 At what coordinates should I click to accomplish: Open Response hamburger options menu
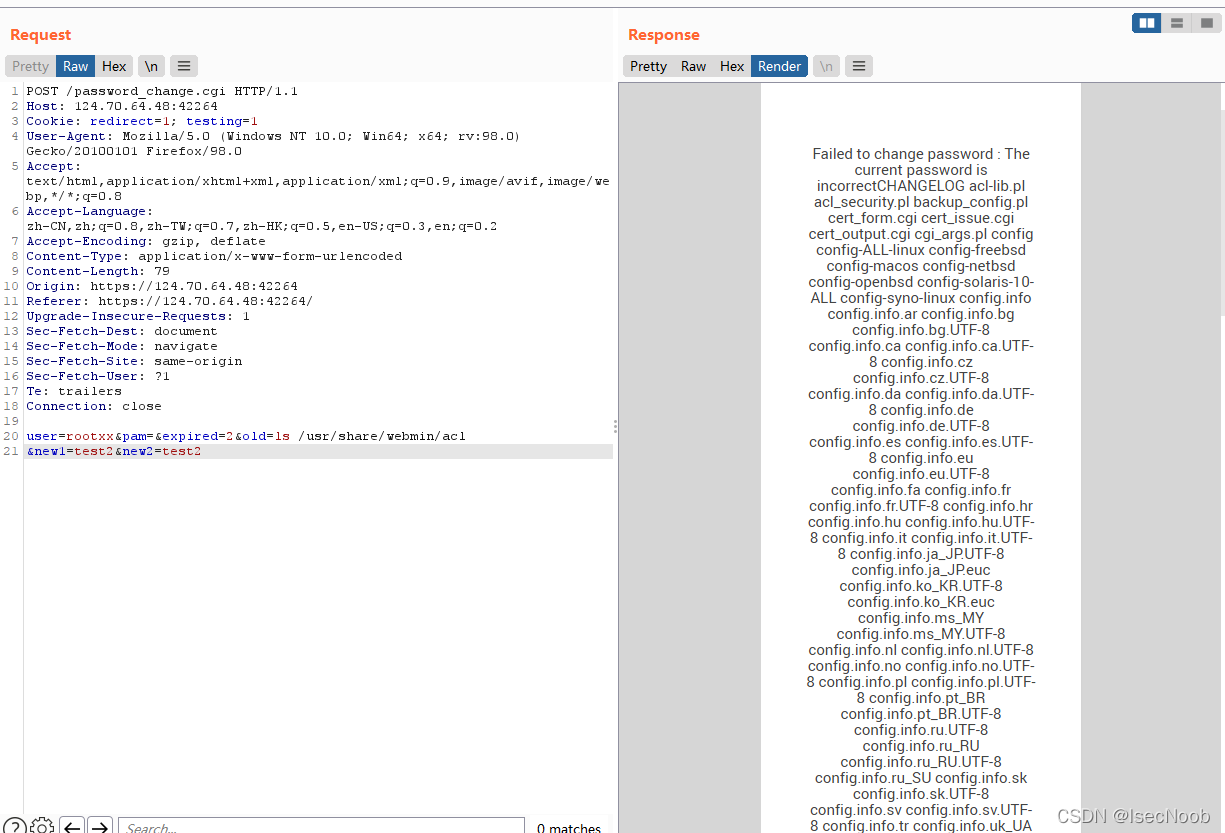859,66
